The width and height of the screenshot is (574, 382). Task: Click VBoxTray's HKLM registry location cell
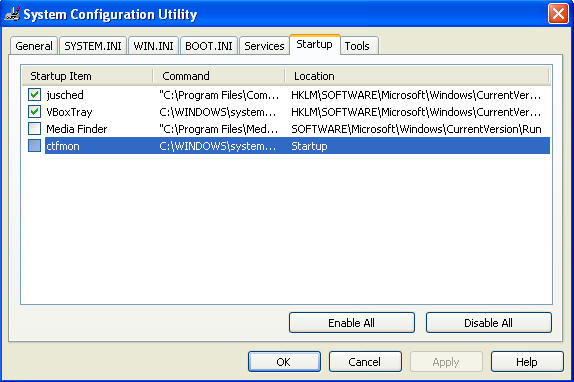coord(416,112)
